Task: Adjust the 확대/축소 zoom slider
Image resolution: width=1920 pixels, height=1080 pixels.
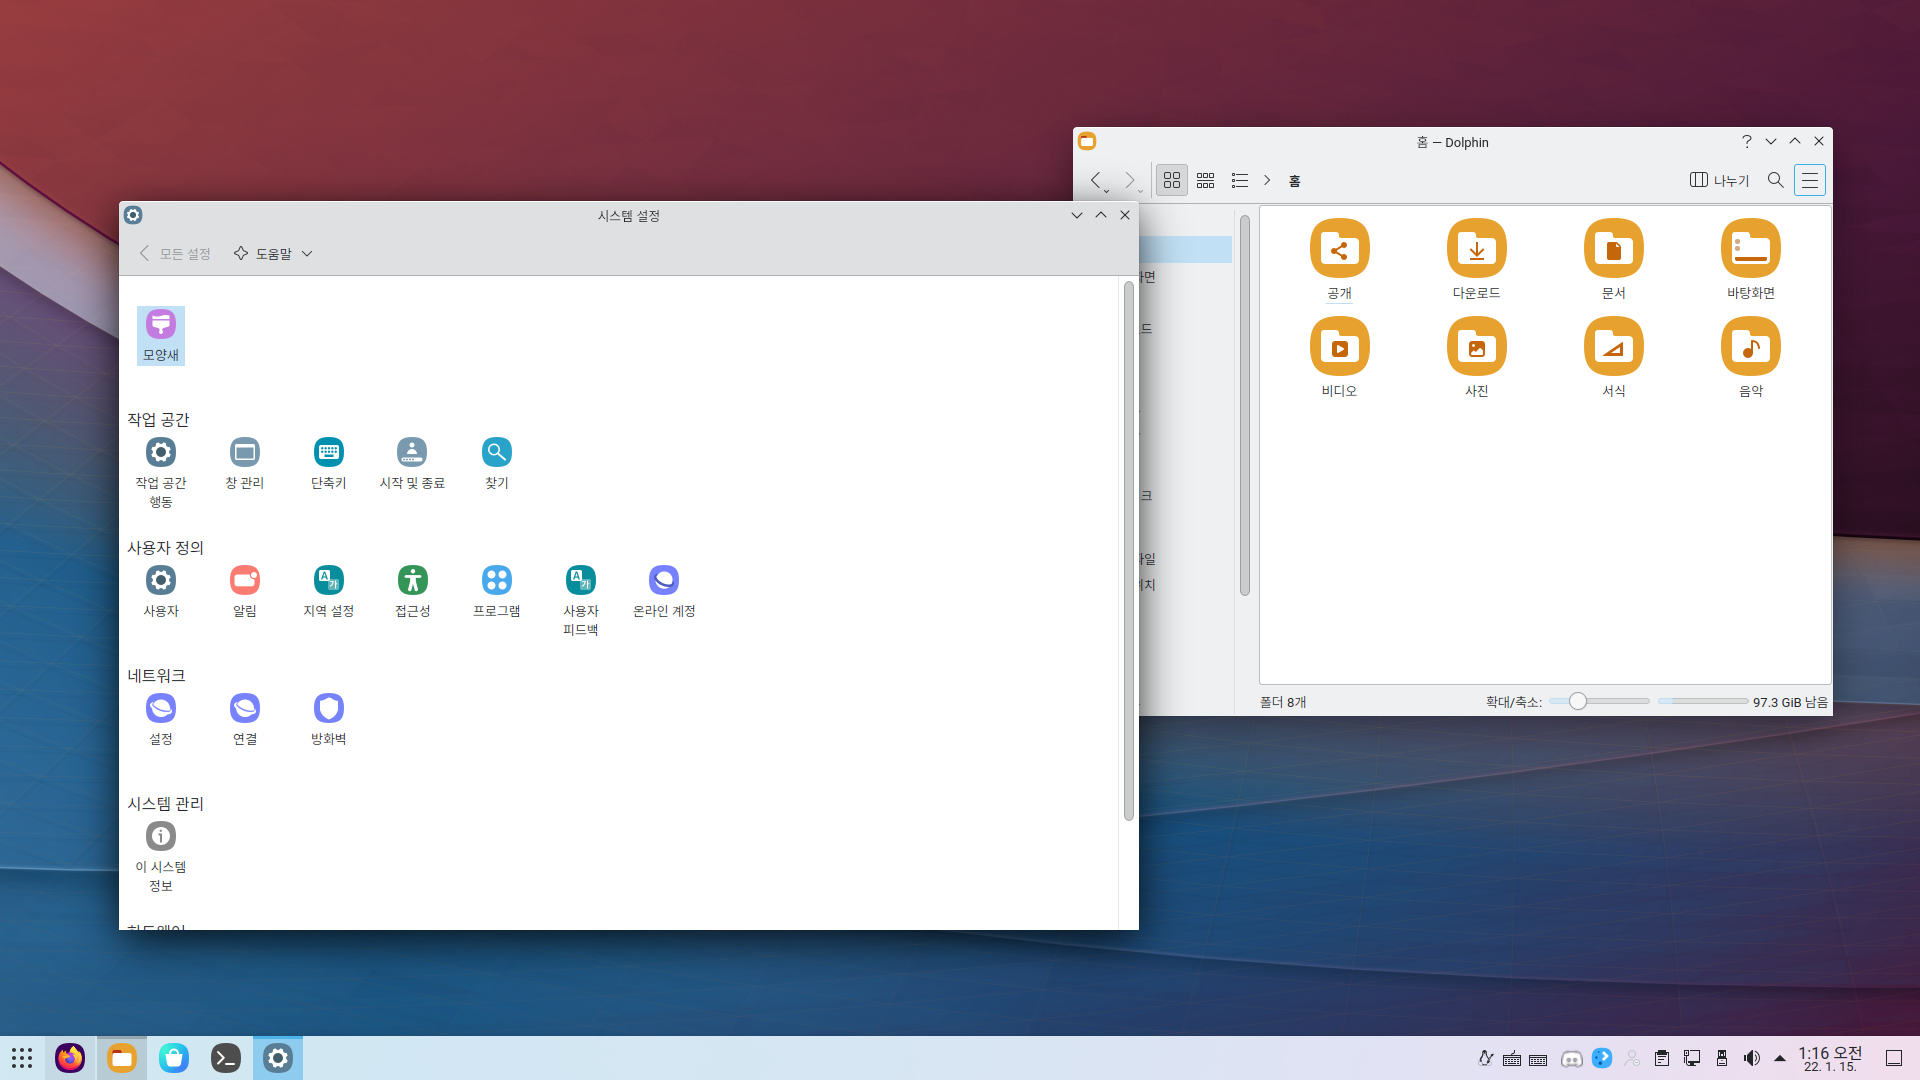Action: (1577, 701)
